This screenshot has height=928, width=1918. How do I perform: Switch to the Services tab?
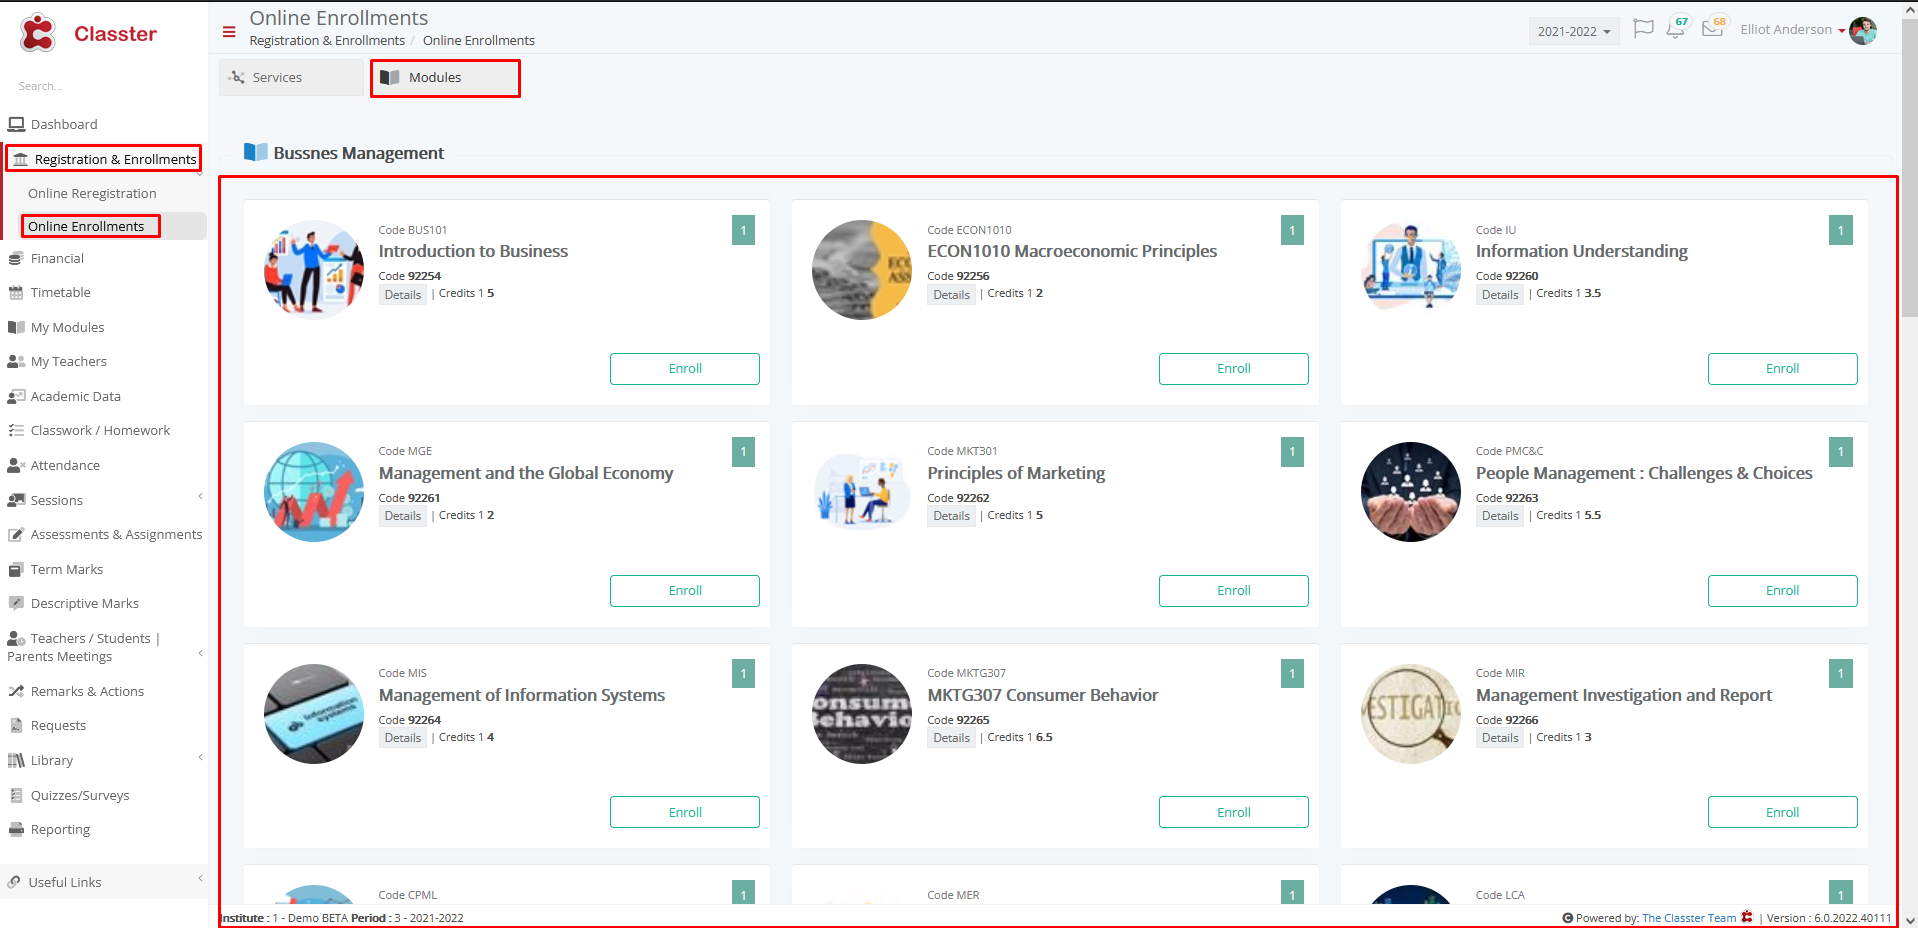(291, 78)
